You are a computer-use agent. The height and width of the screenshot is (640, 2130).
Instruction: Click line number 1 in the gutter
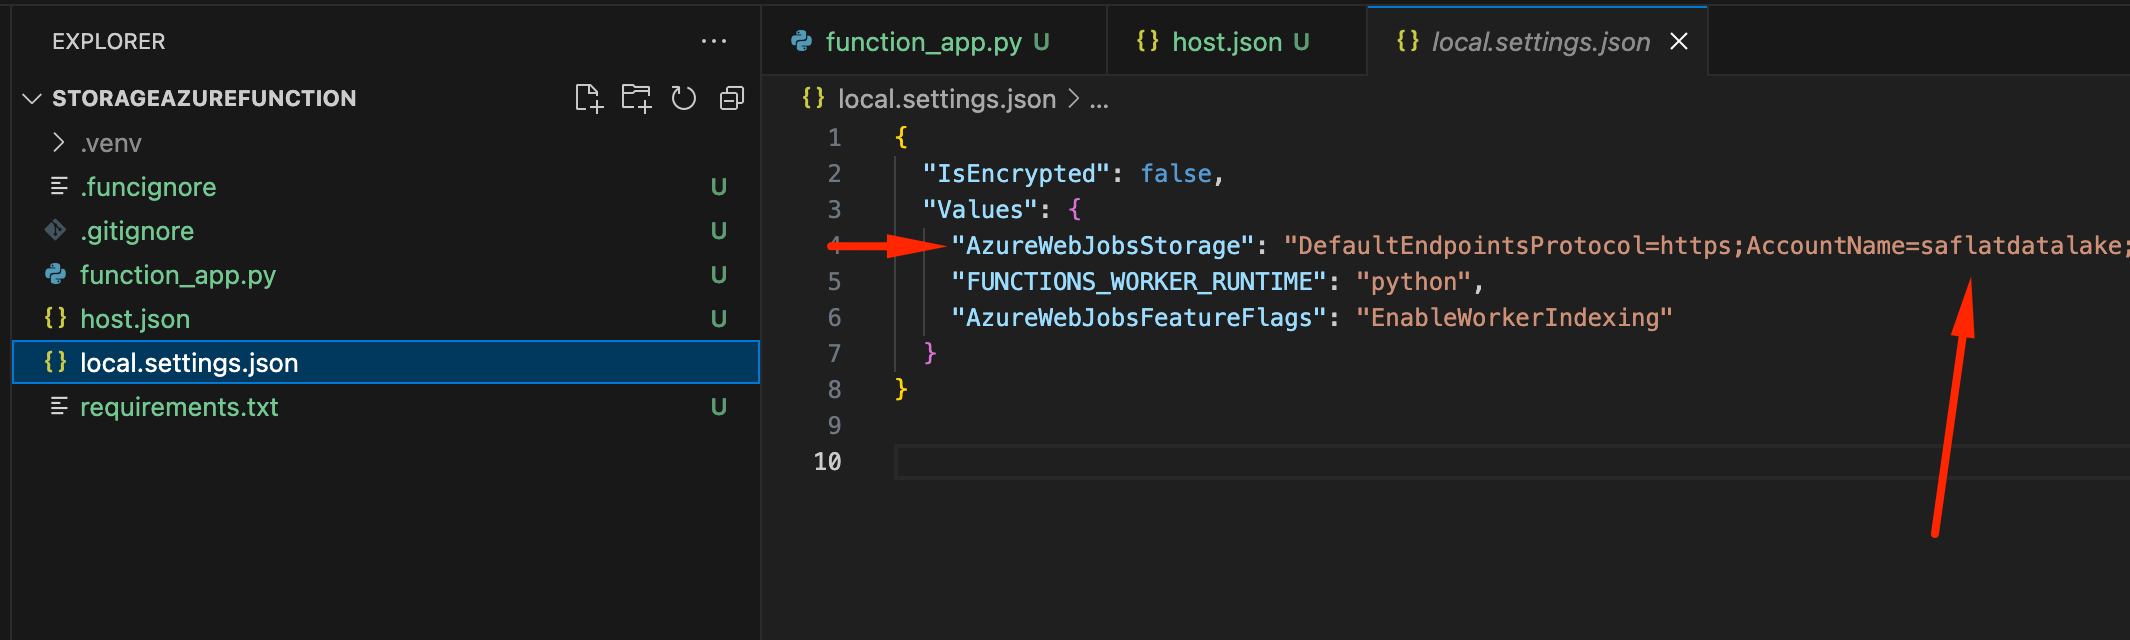(x=834, y=138)
